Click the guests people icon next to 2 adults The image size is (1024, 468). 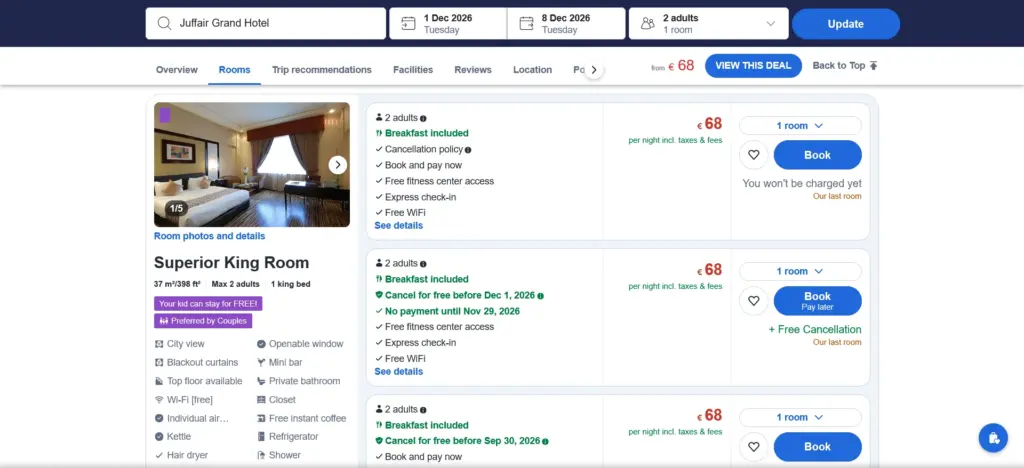click(647, 23)
